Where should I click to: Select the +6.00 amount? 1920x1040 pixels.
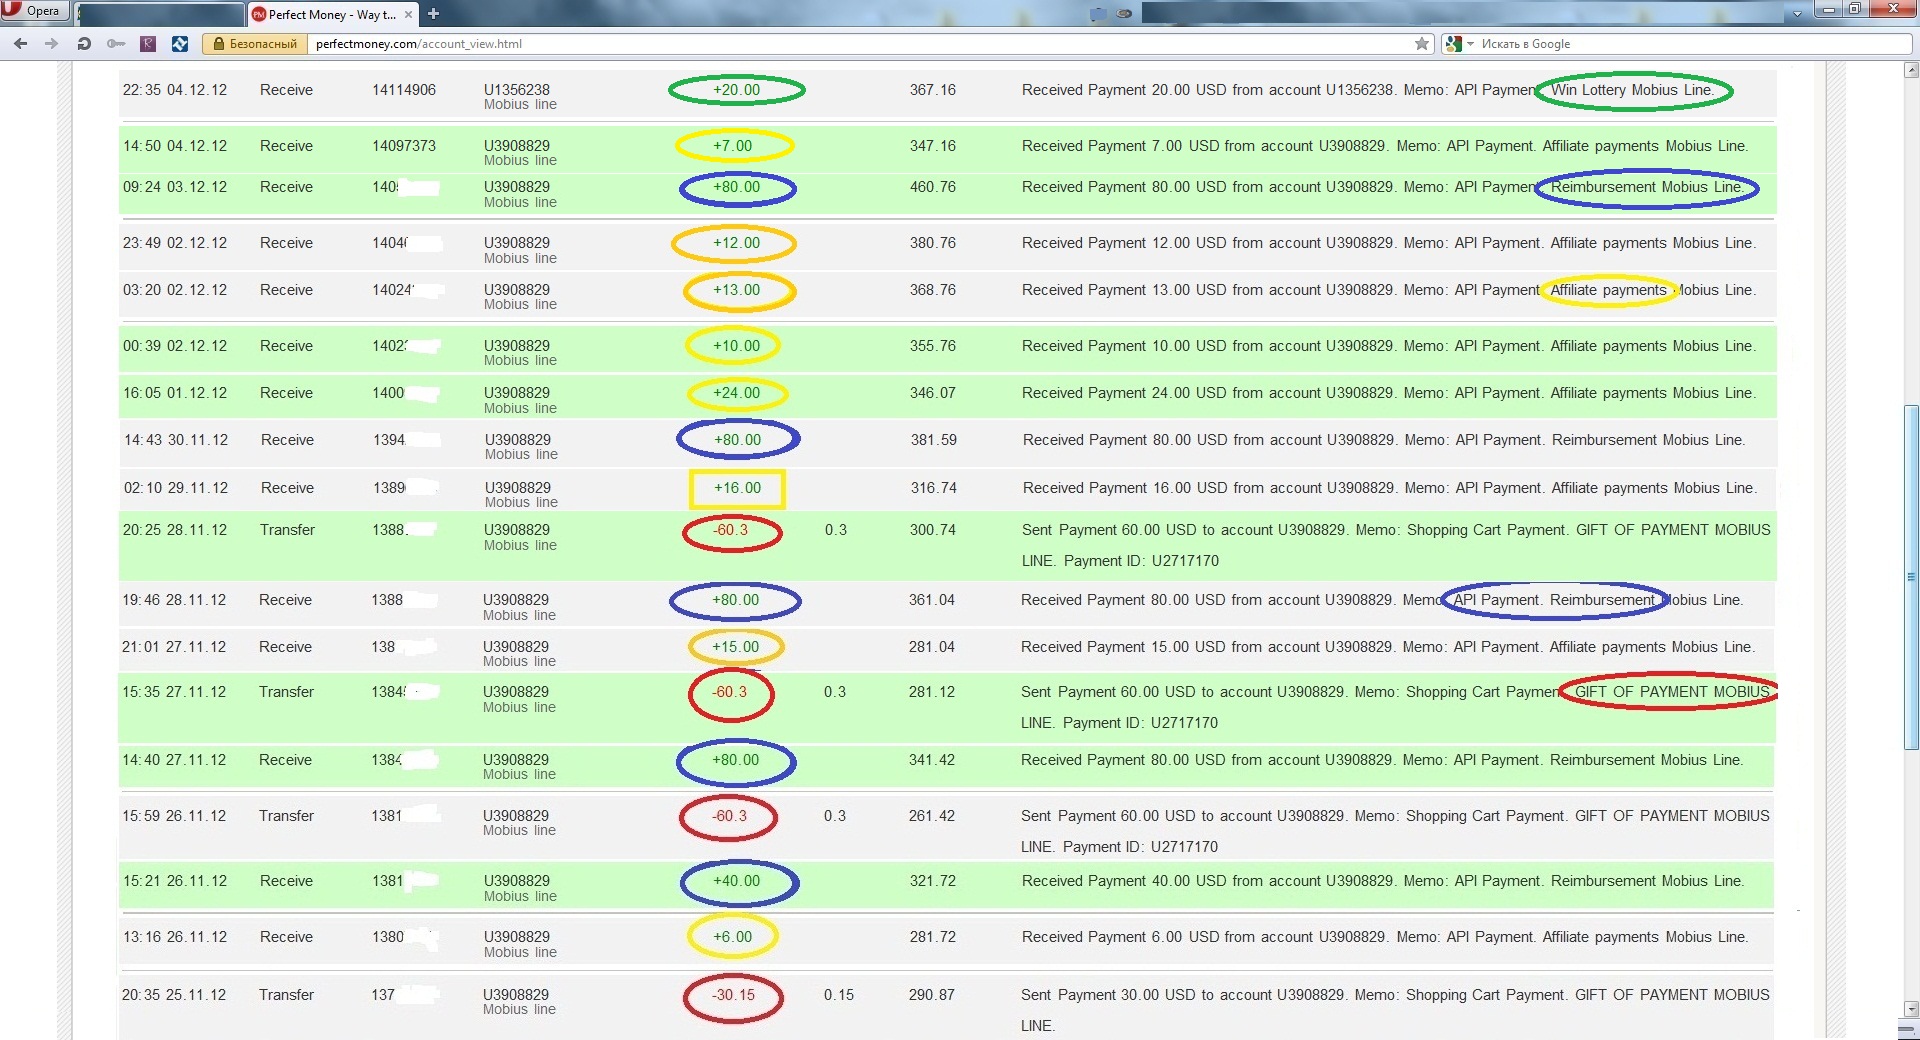click(x=732, y=937)
